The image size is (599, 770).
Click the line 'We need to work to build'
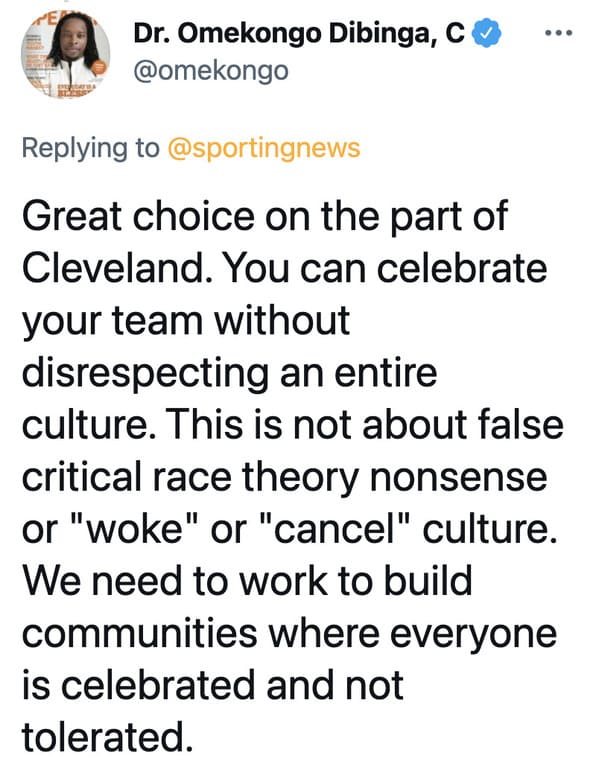coord(247,580)
